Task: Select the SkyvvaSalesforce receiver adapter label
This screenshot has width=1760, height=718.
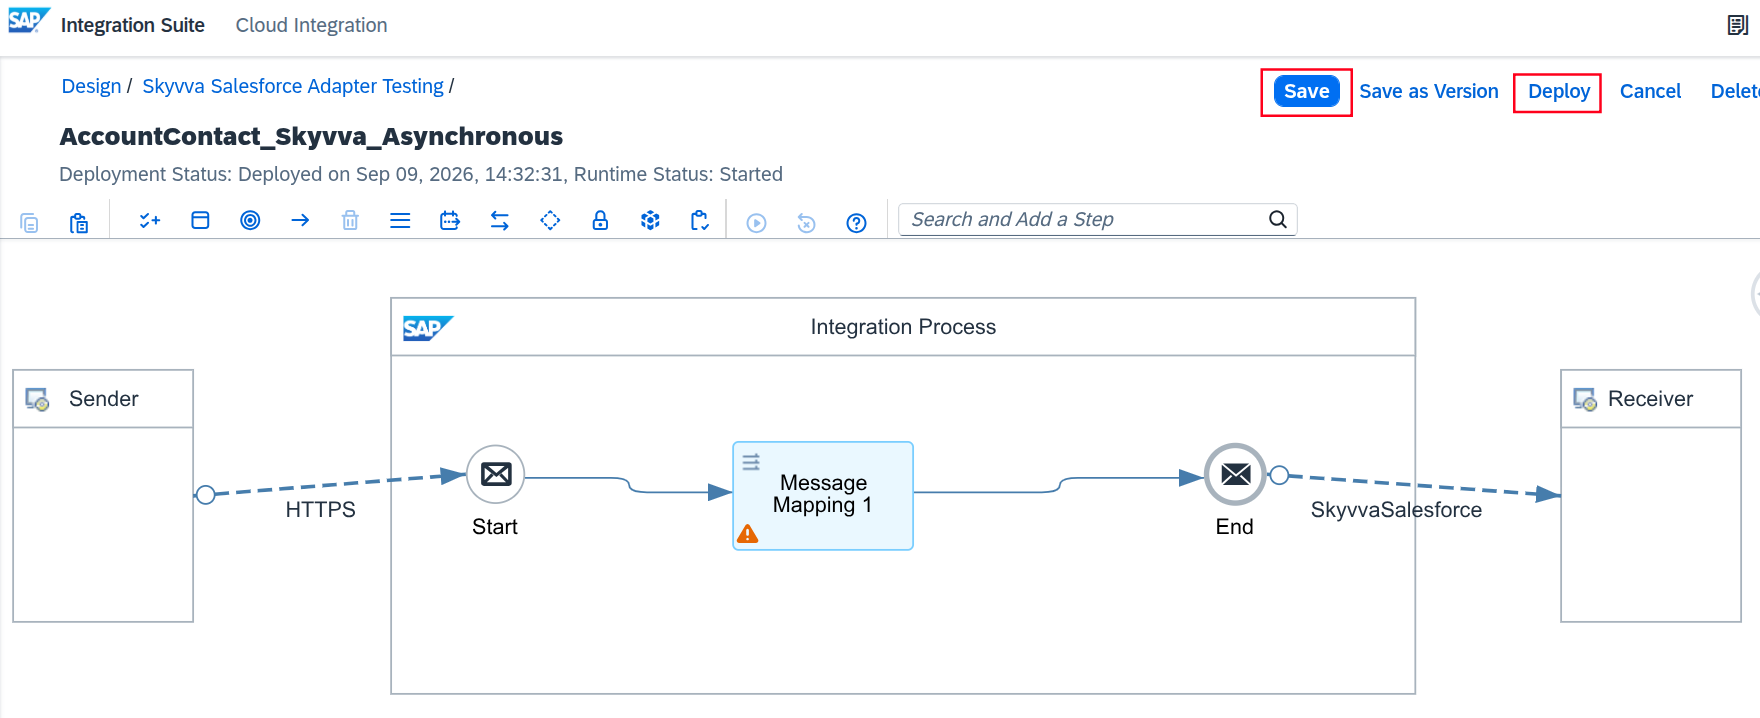Action: coord(1396,509)
